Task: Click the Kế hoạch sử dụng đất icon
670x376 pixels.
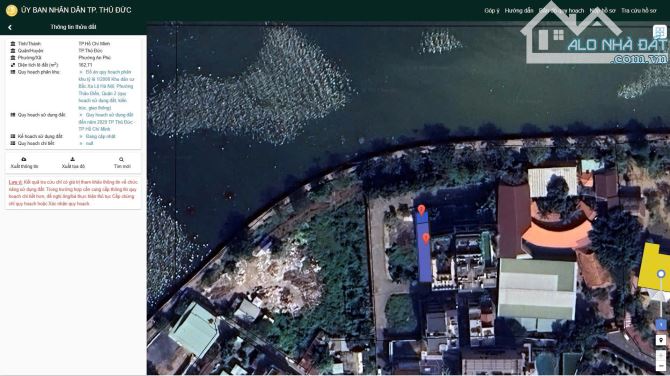Action: [x=13, y=136]
